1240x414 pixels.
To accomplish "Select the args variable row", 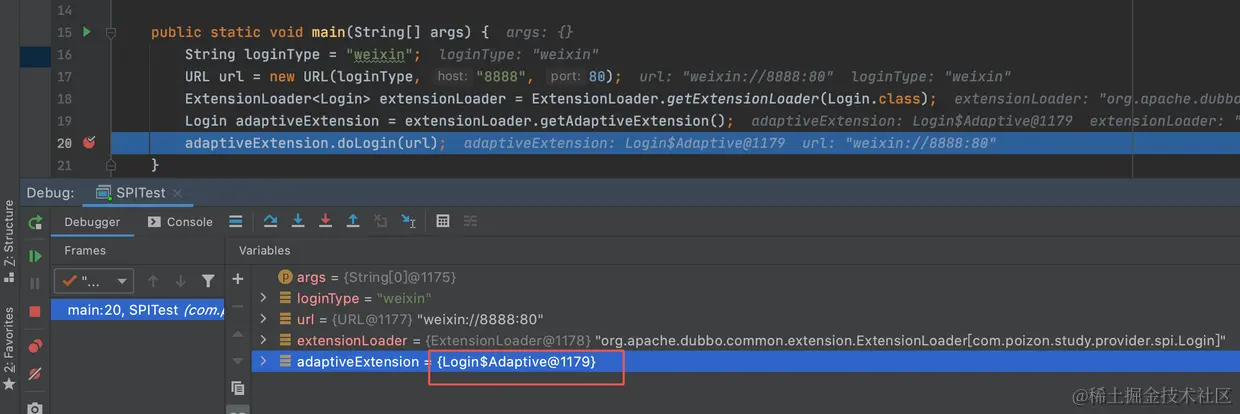I will [x=746, y=277].
